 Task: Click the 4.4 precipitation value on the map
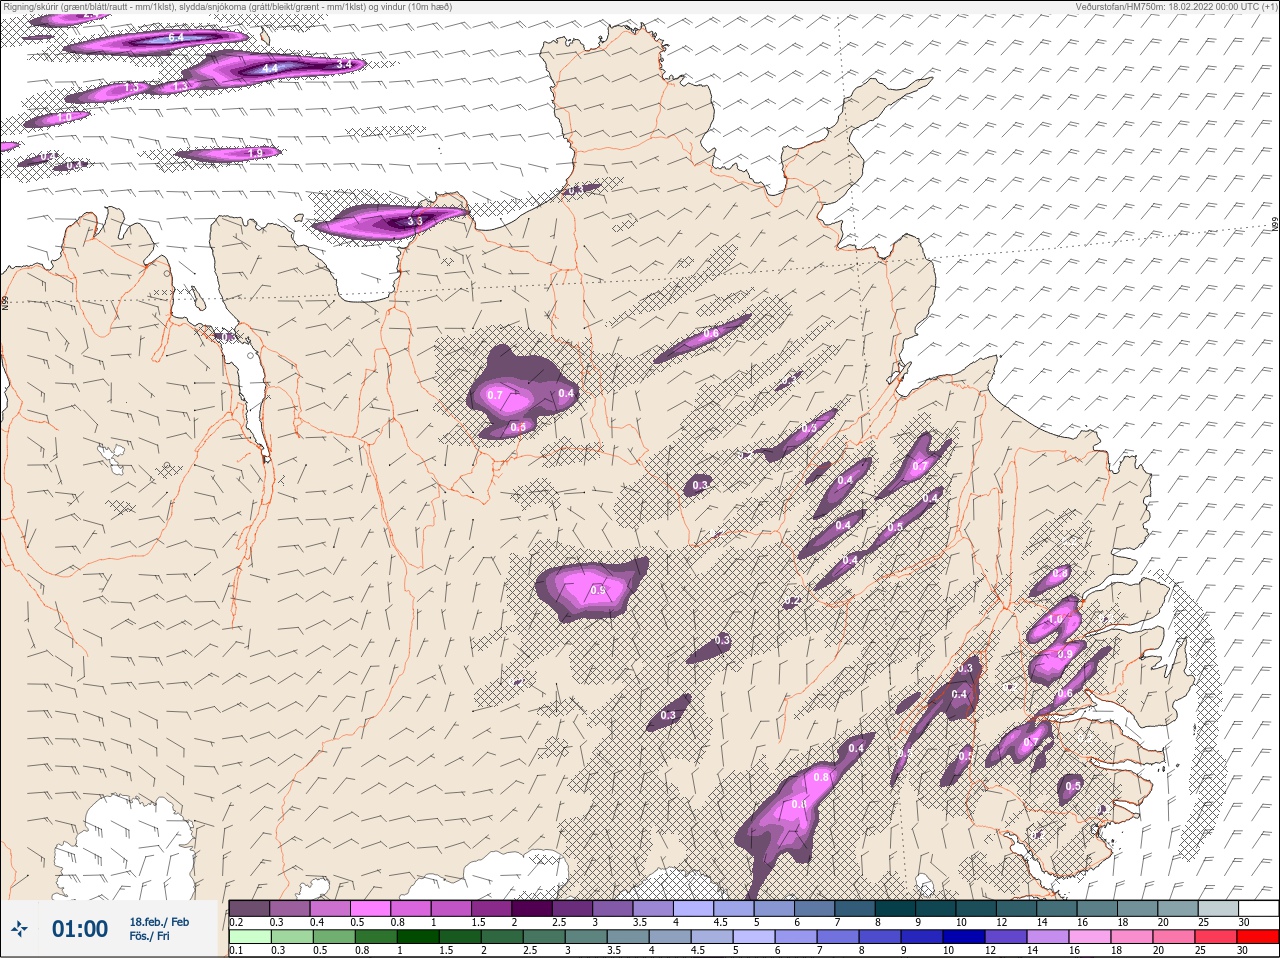[270, 69]
